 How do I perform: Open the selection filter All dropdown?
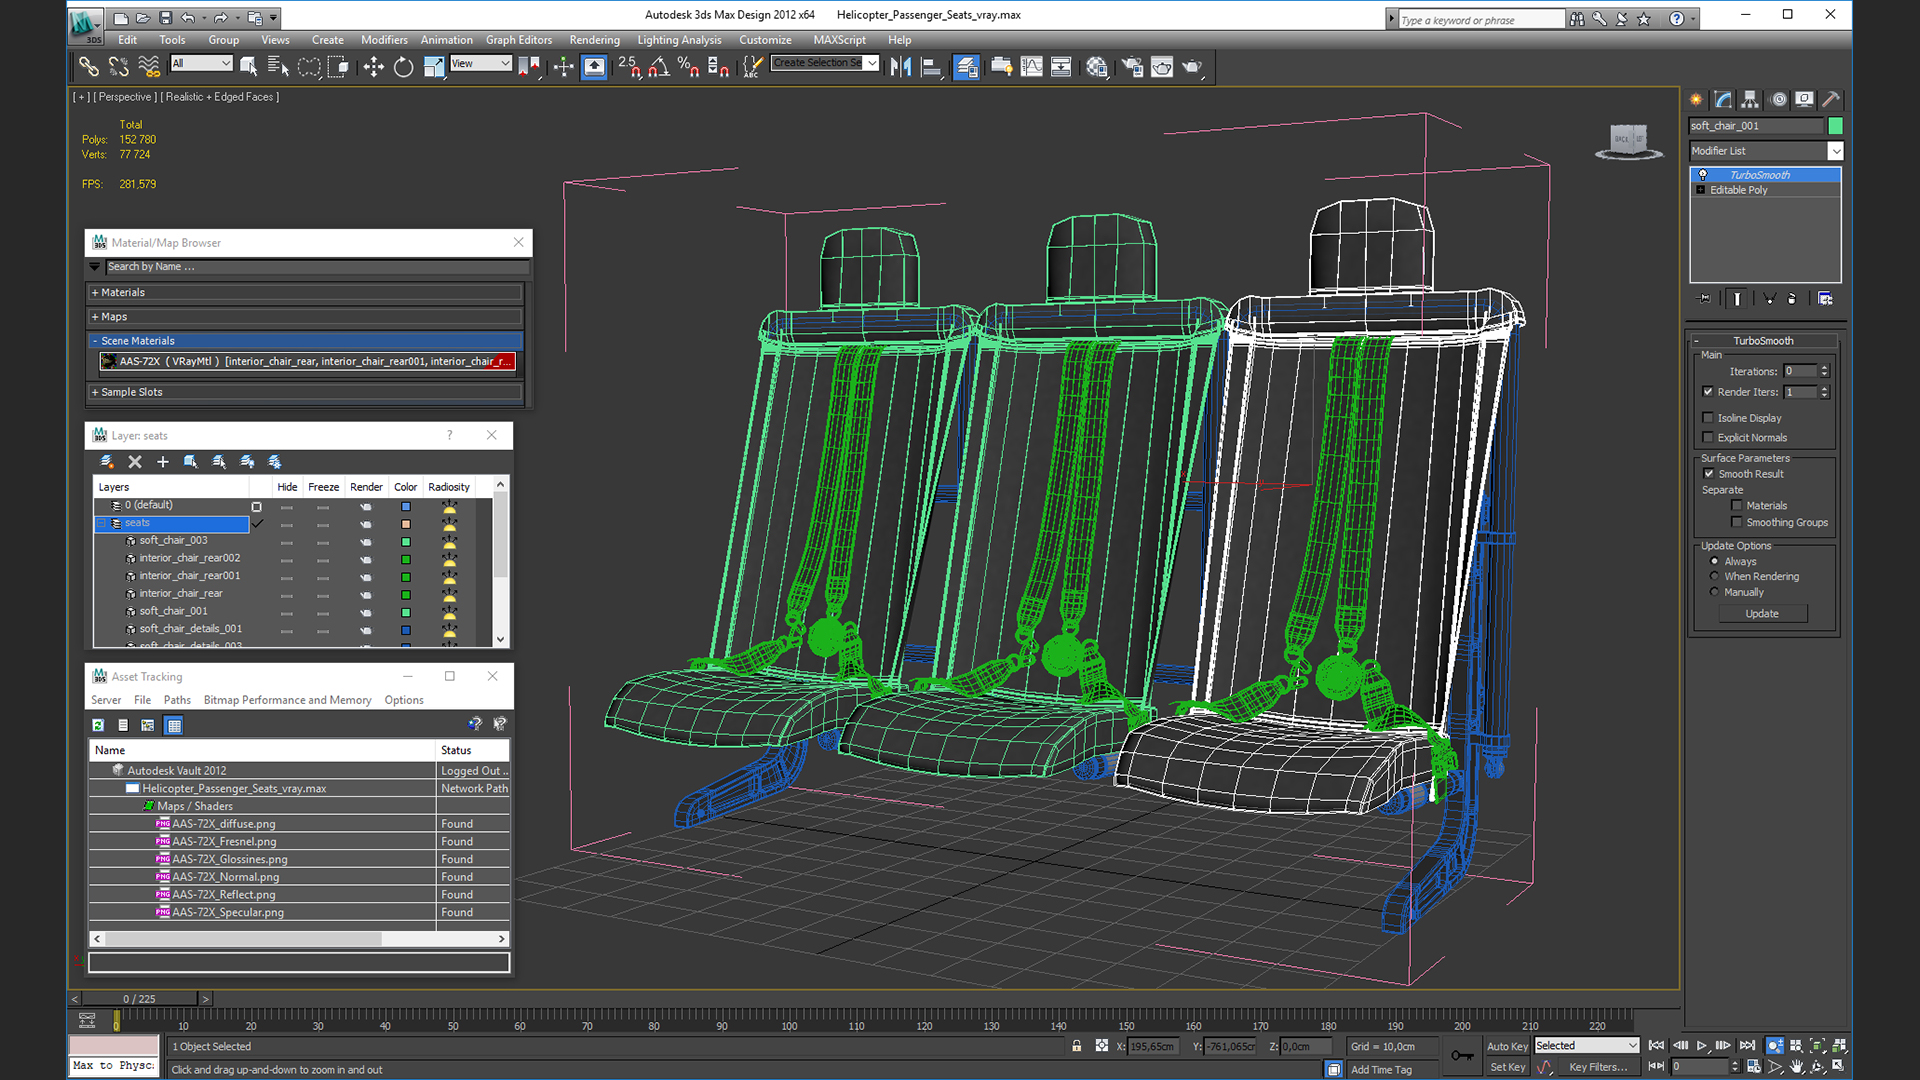tap(201, 63)
